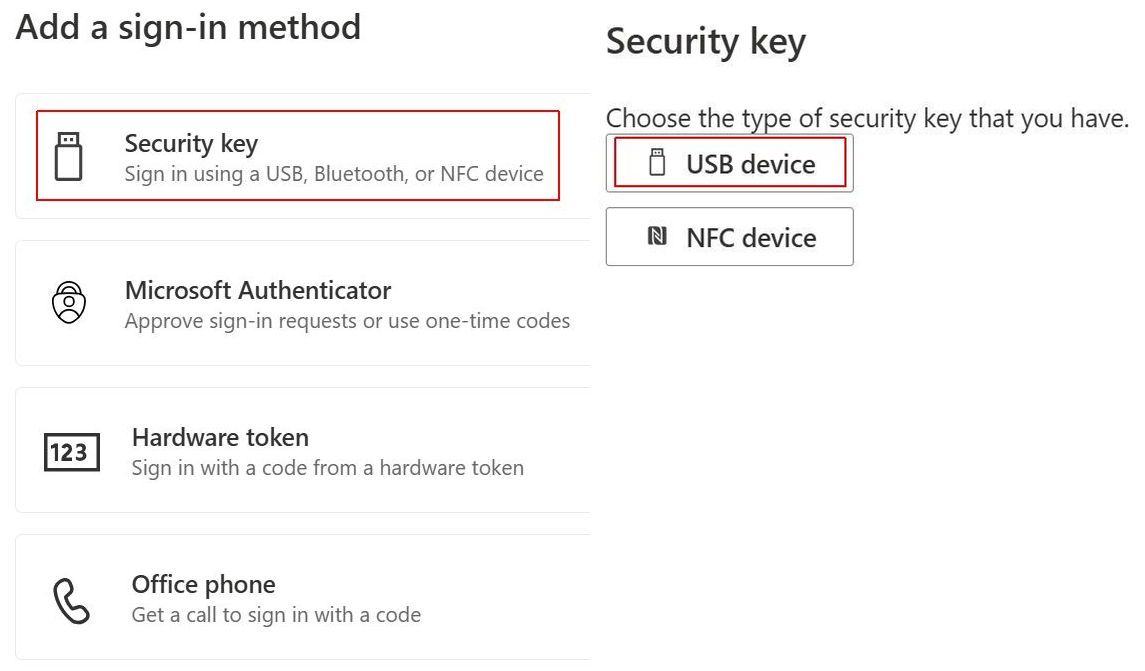Click the 'Office phone' title text
The image size is (1145, 671).
coord(204,584)
